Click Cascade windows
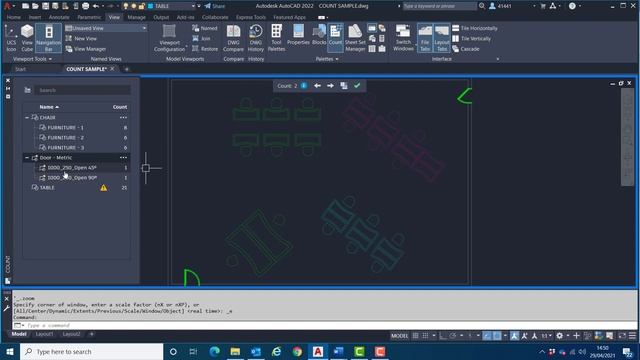 coord(466,49)
